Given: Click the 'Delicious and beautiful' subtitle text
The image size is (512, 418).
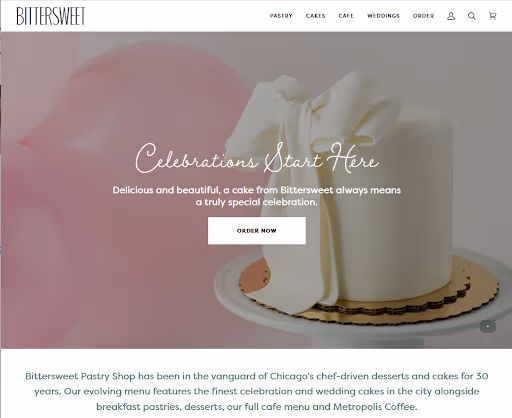Looking at the screenshot, I should coord(257,196).
